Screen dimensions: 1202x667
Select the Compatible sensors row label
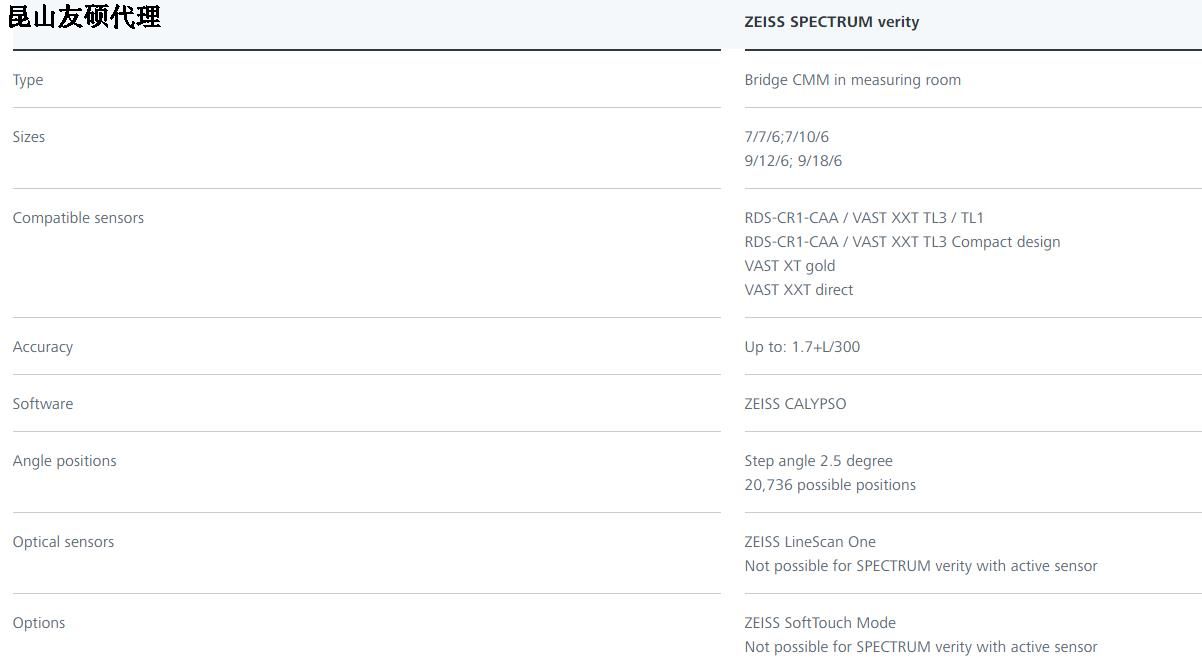click(x=78, y=218)
